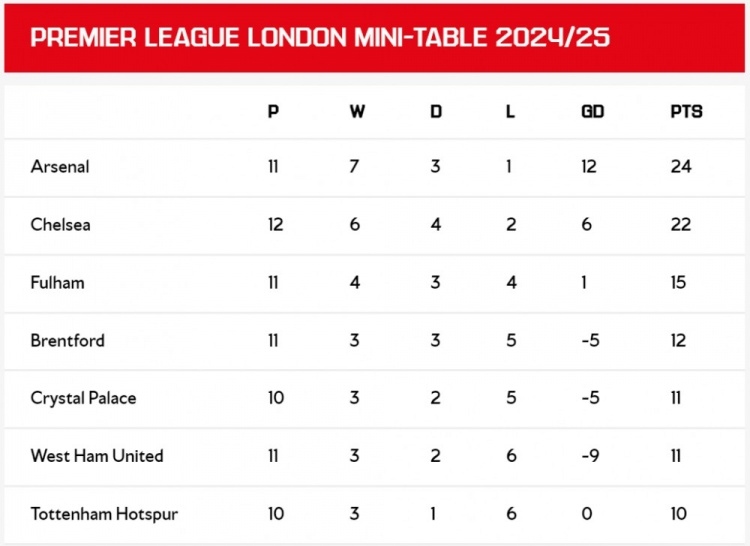Click Tottenham Hotspur's goal difference of 0

tap(587, 514)
